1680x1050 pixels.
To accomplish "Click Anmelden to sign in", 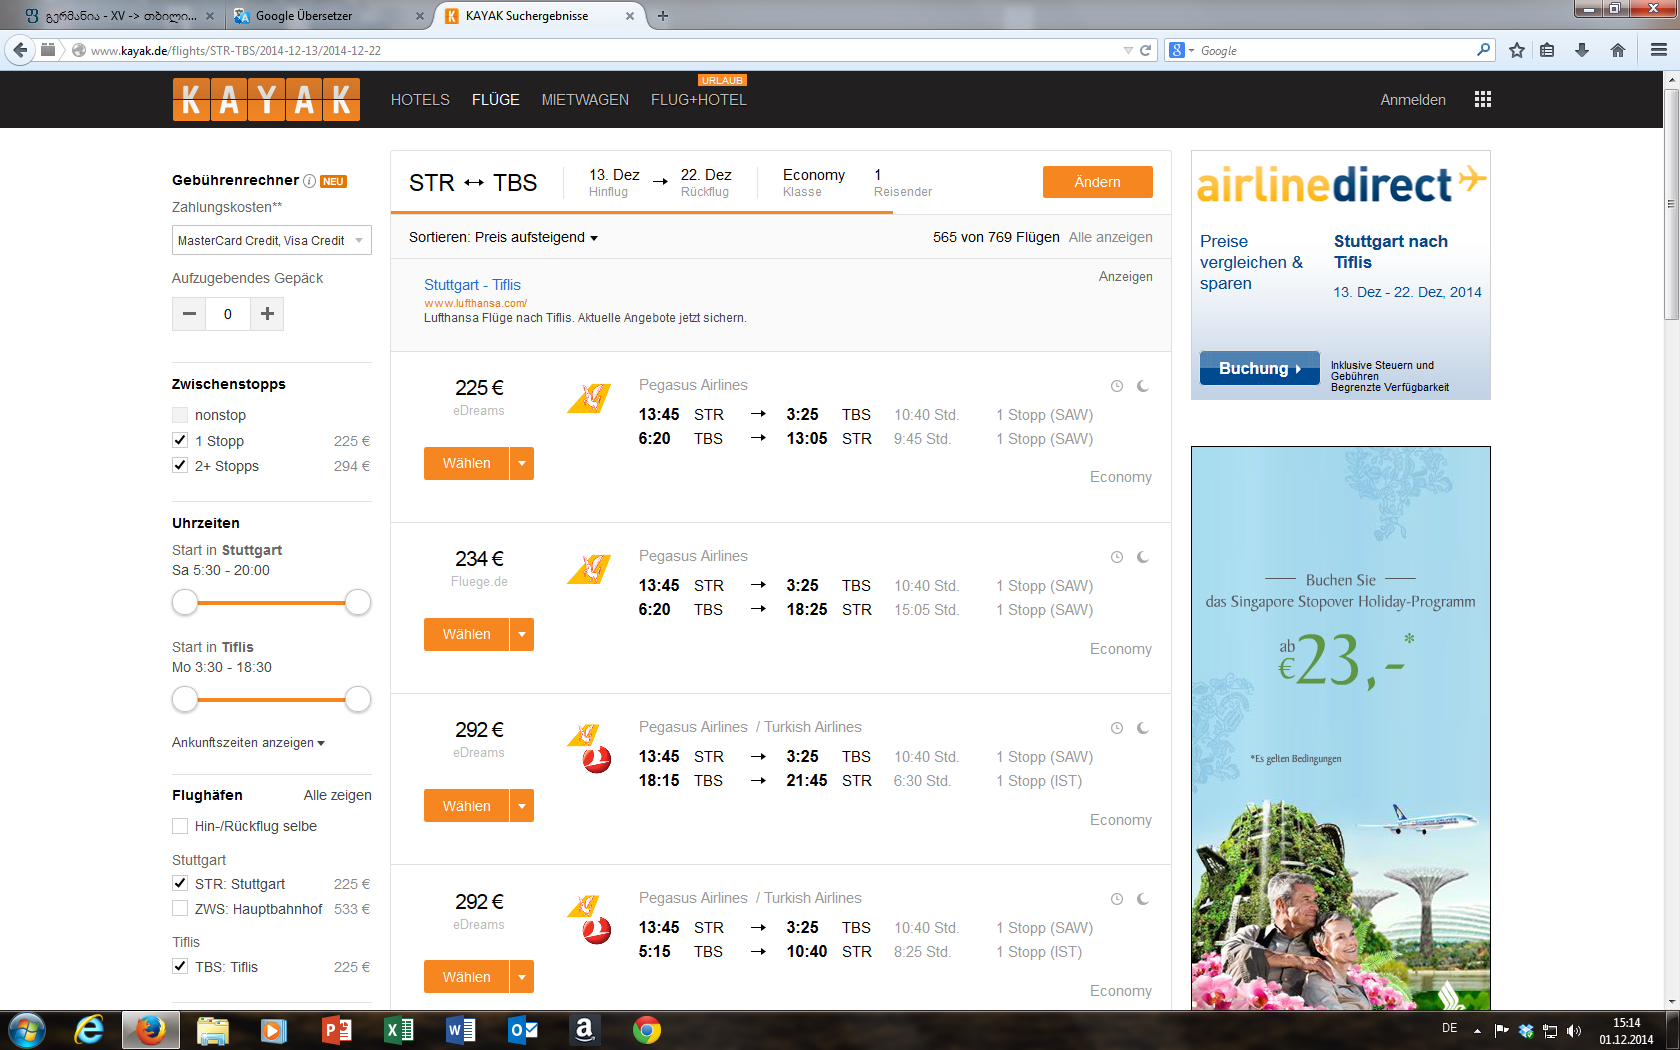I will tap(1413, 100).
